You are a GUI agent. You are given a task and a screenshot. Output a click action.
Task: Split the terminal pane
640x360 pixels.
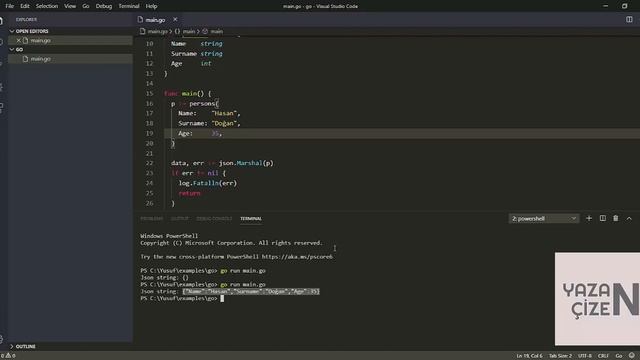coord(602,218)
